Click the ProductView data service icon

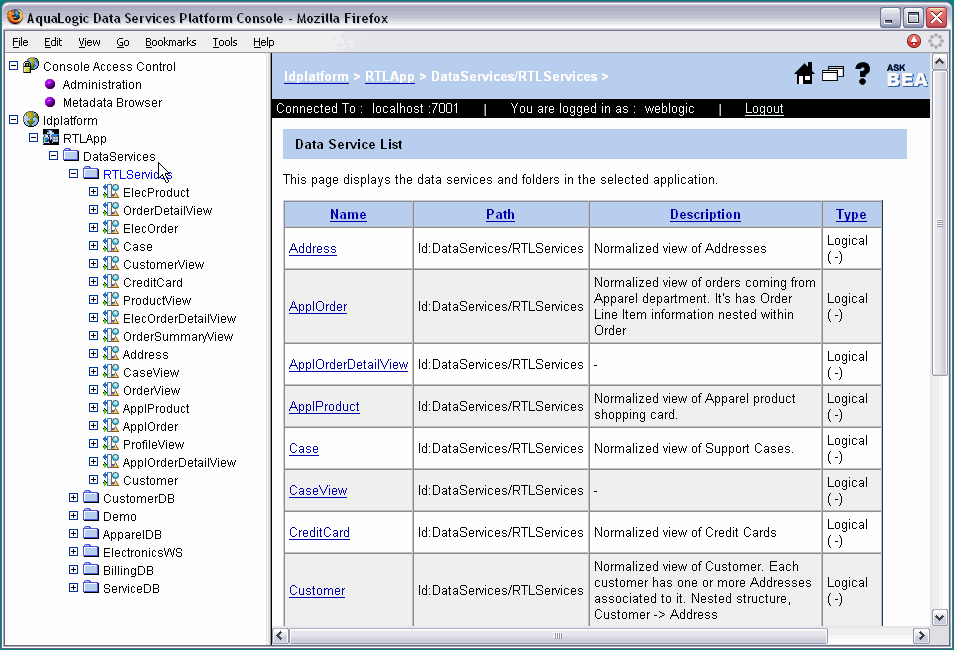pos(111,299)
